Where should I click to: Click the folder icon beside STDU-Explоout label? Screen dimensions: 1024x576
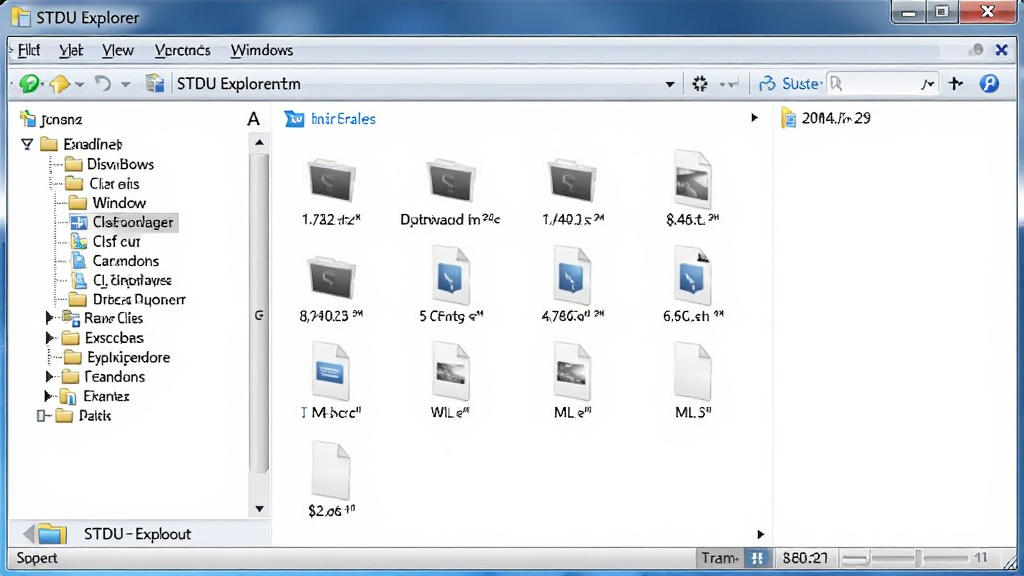(52, 534)
